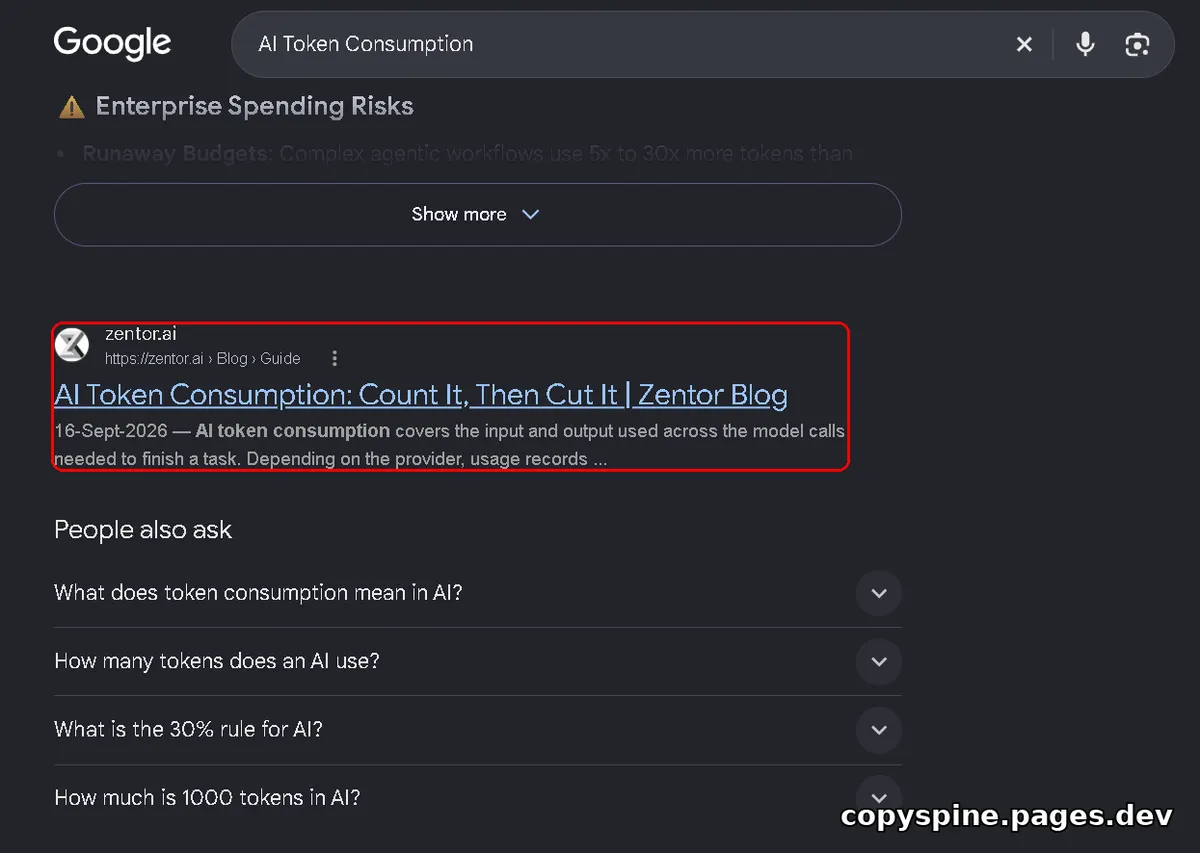The height and width of the screenshot is (853, 1200).
Task: Start voice search with microphone icon
Action: click(1085, 44)
